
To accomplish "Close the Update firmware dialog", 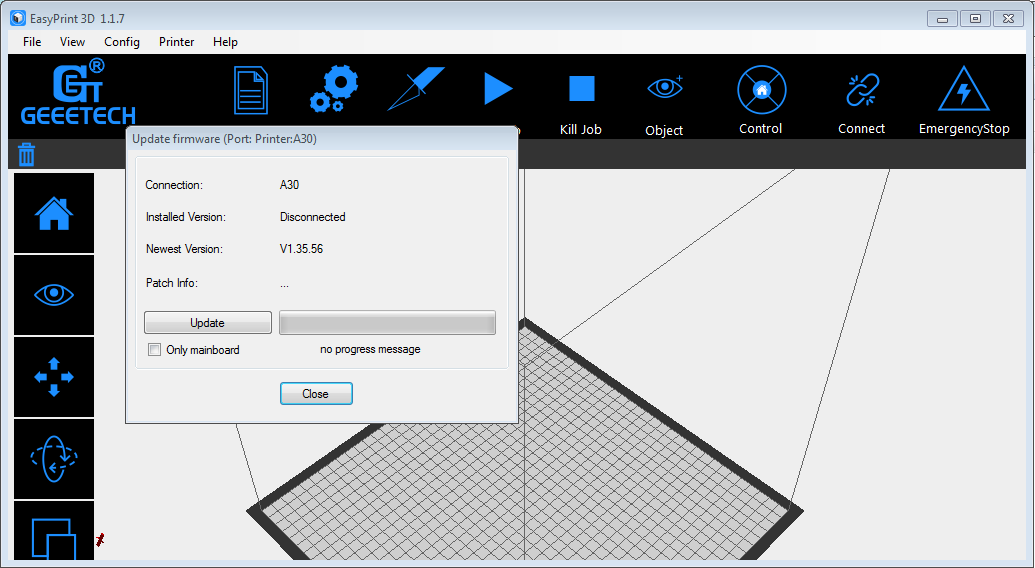I will (x=316, y=394).
